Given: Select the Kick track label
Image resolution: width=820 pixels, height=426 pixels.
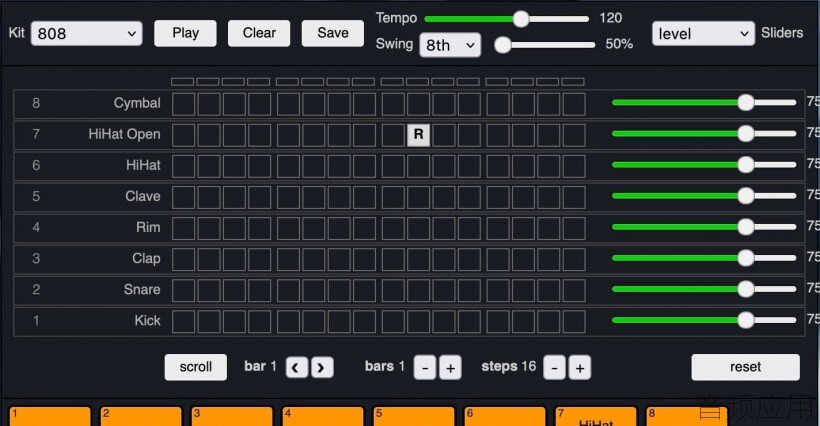Looking at the screenshot, I should point(147,320).
